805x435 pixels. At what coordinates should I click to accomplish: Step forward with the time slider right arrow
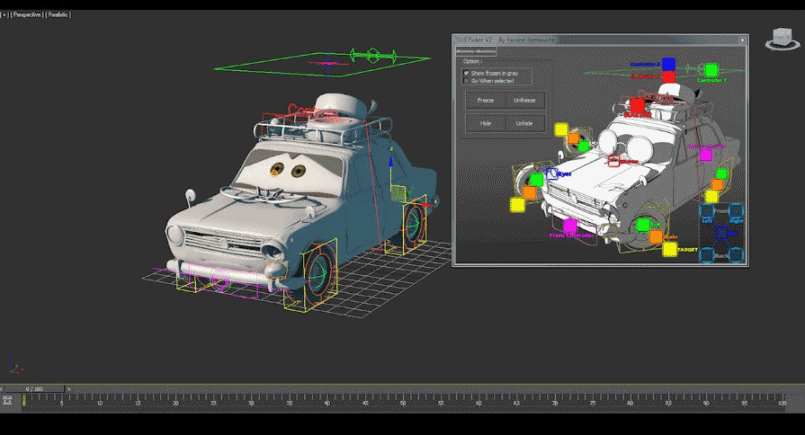69,389
